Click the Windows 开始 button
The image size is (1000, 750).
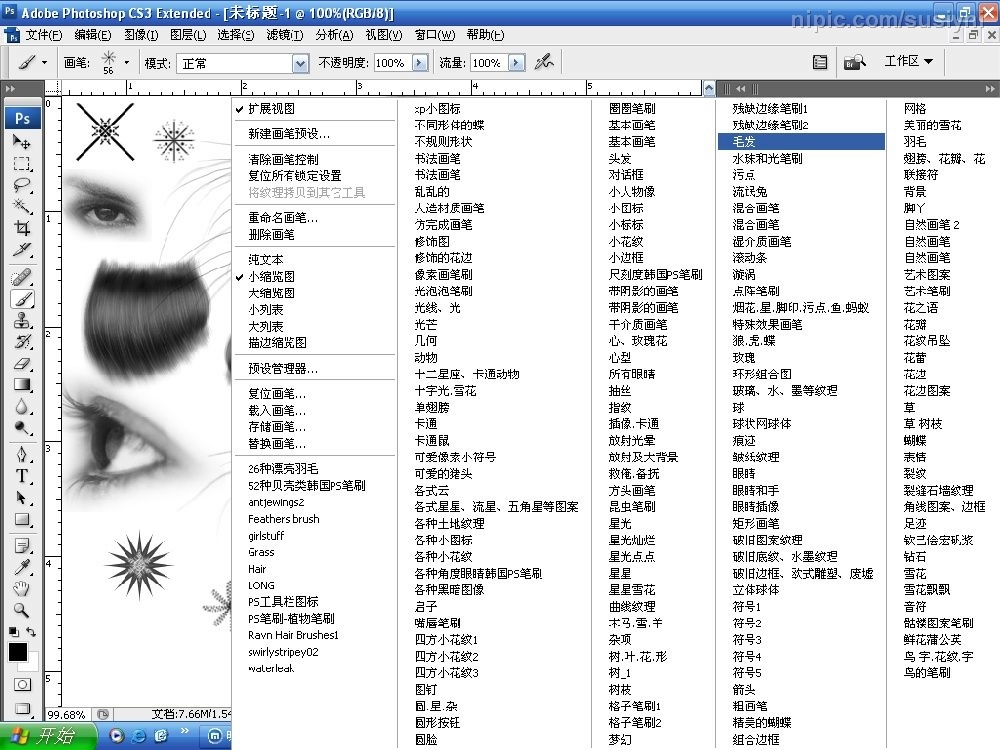point(45,737)
